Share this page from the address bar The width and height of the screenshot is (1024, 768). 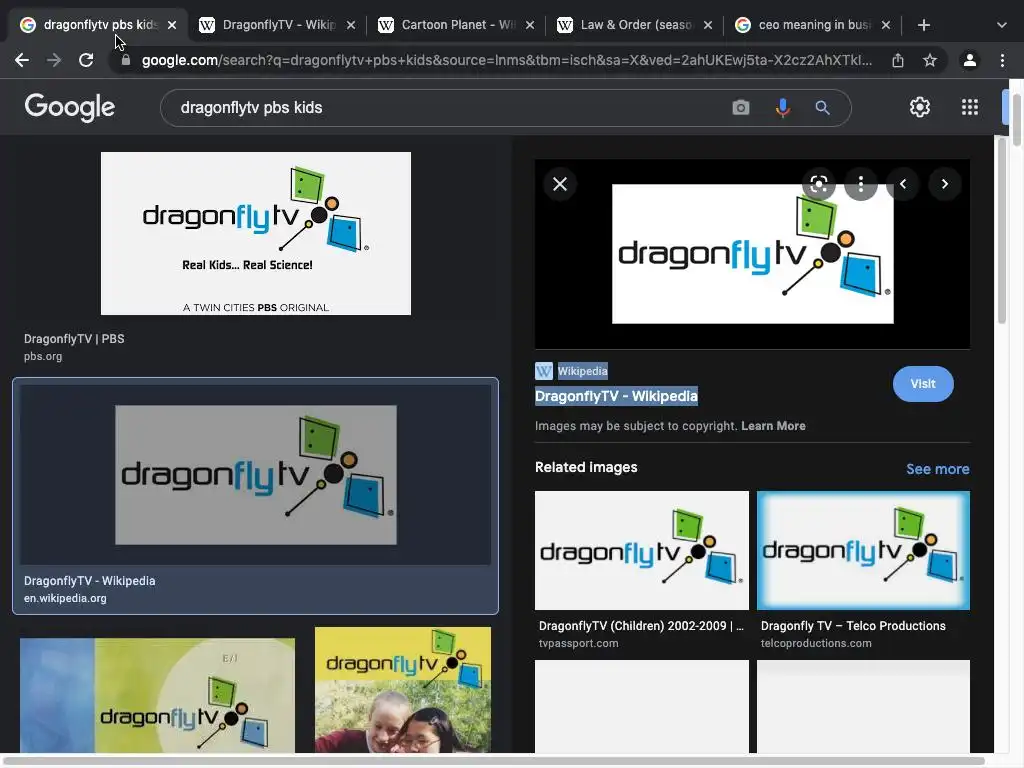pyautogui.click(x=898, y=60)
